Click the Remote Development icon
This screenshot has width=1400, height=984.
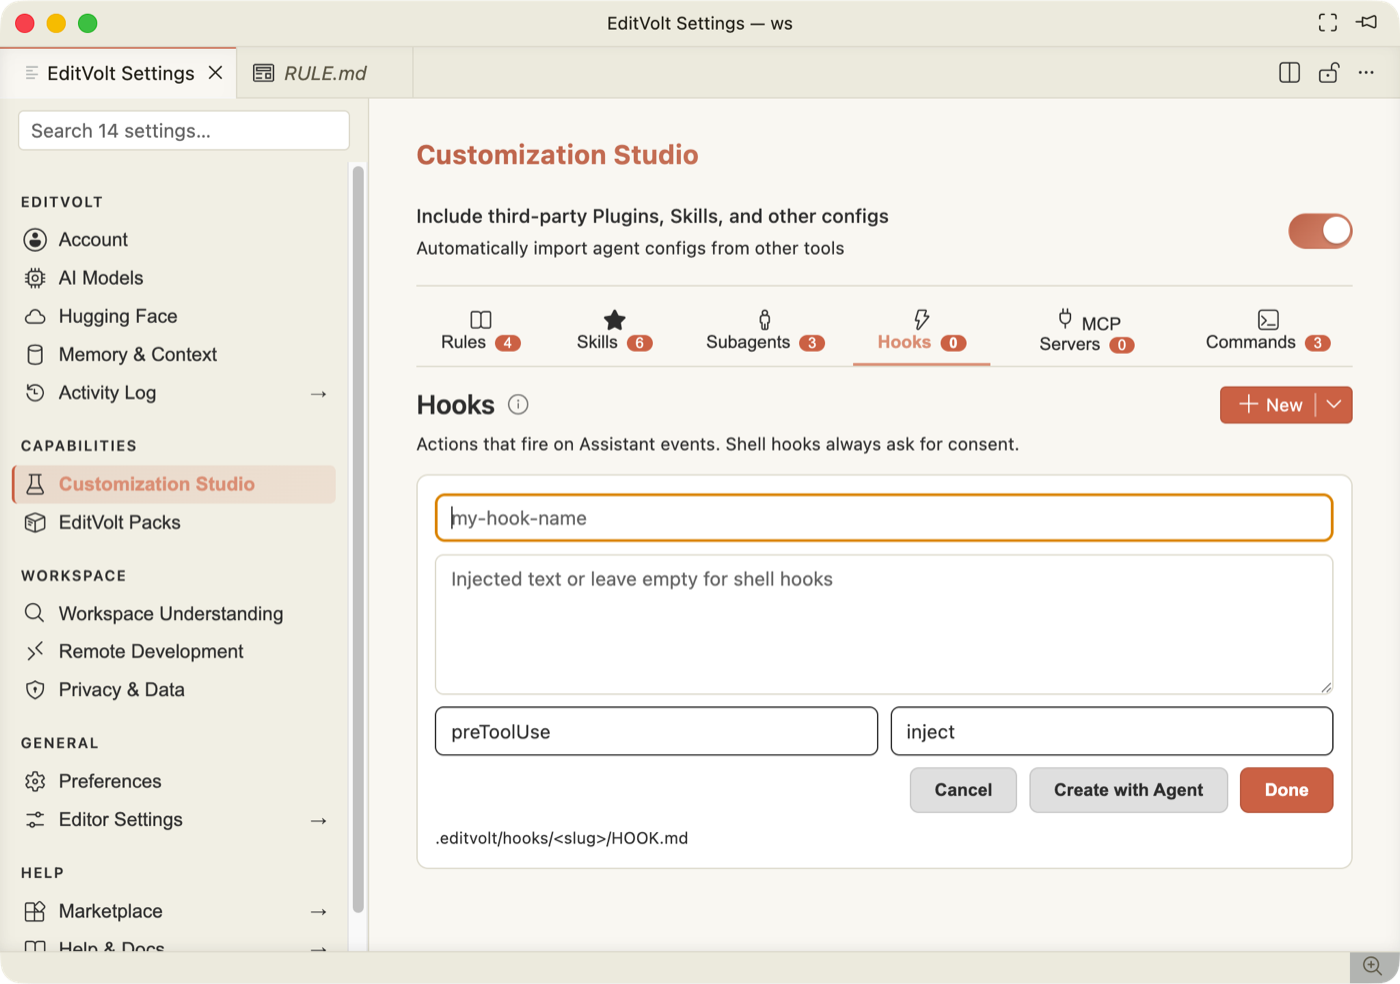35,652
